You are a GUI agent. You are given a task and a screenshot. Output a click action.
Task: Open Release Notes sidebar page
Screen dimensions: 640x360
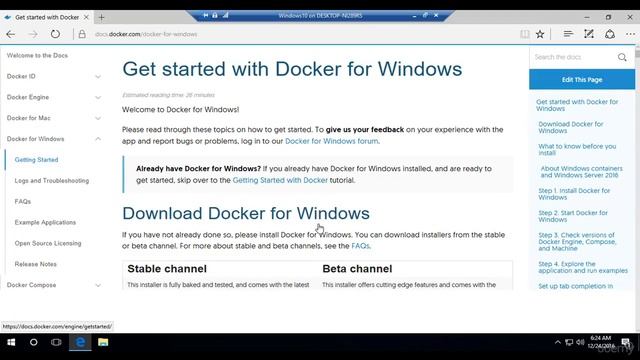tap(36, 264)
